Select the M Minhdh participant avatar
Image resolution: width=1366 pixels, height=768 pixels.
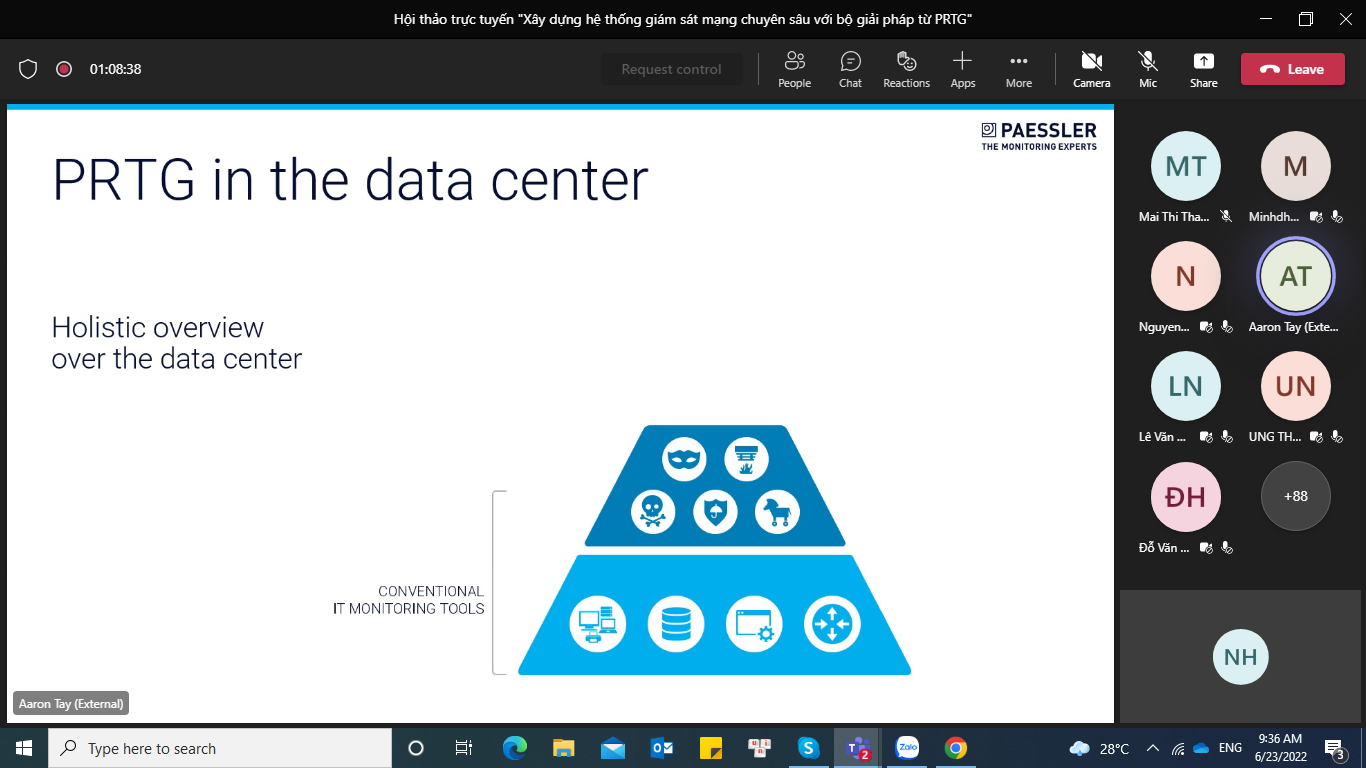click(1295, 166)
